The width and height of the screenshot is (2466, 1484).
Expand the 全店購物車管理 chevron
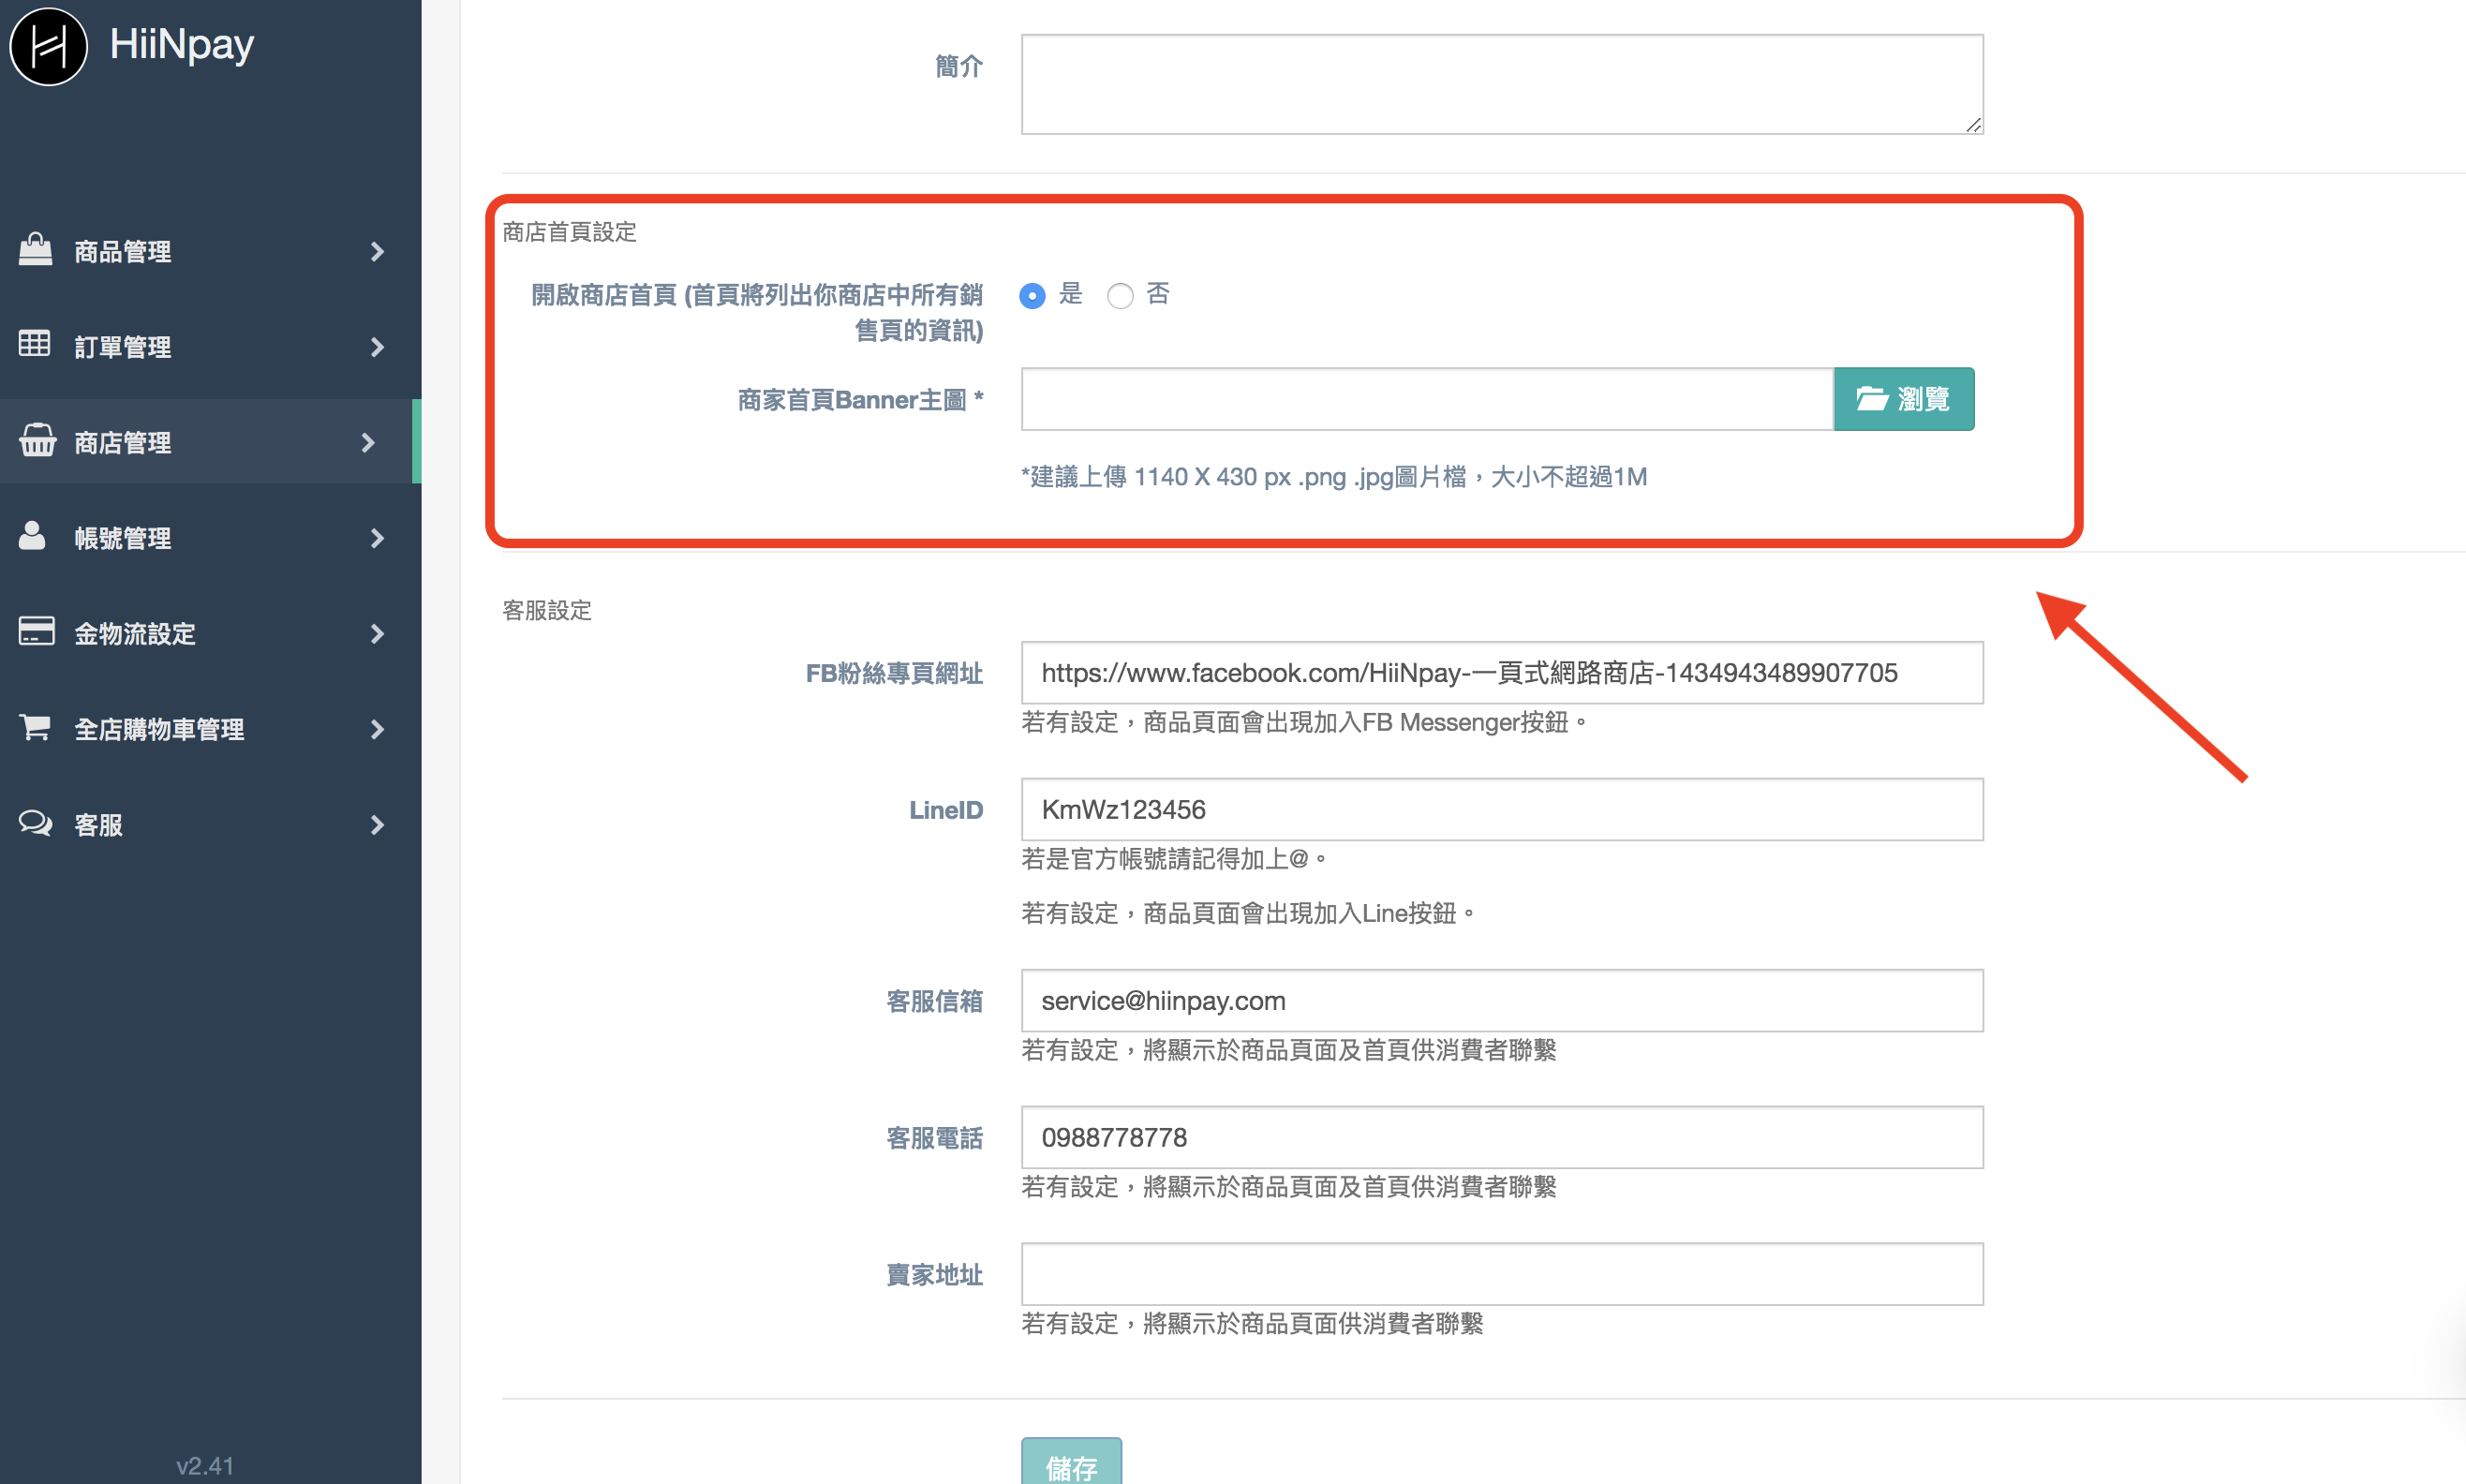pos(377,730)
